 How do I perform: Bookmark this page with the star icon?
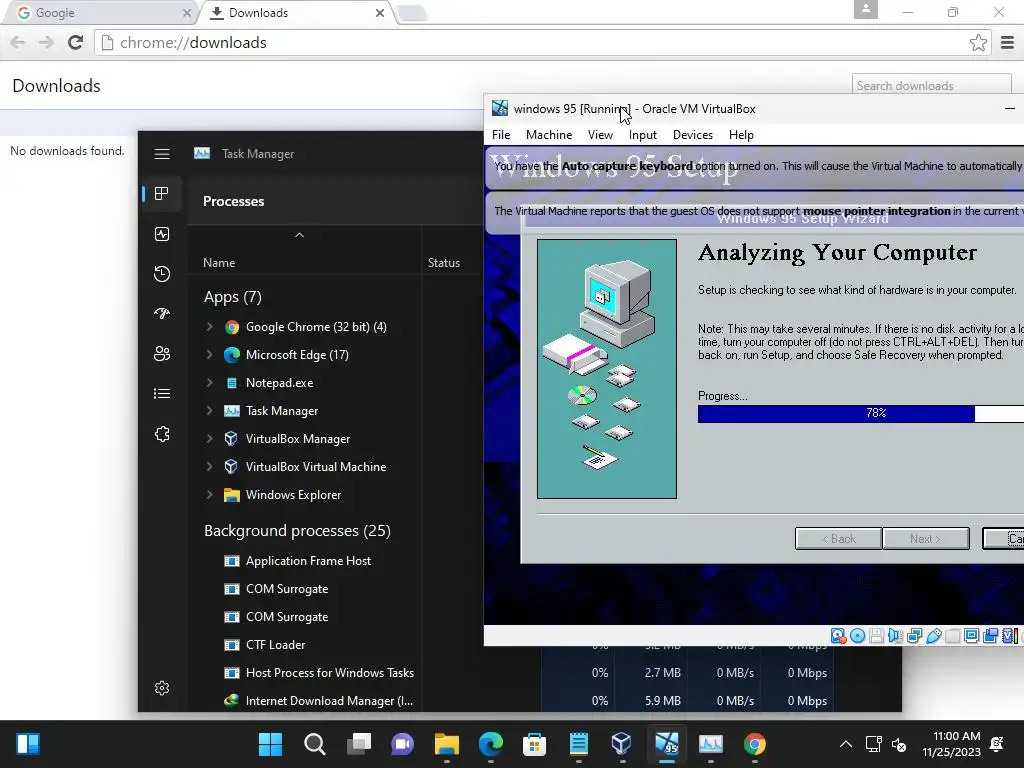[x=978, y=42]
